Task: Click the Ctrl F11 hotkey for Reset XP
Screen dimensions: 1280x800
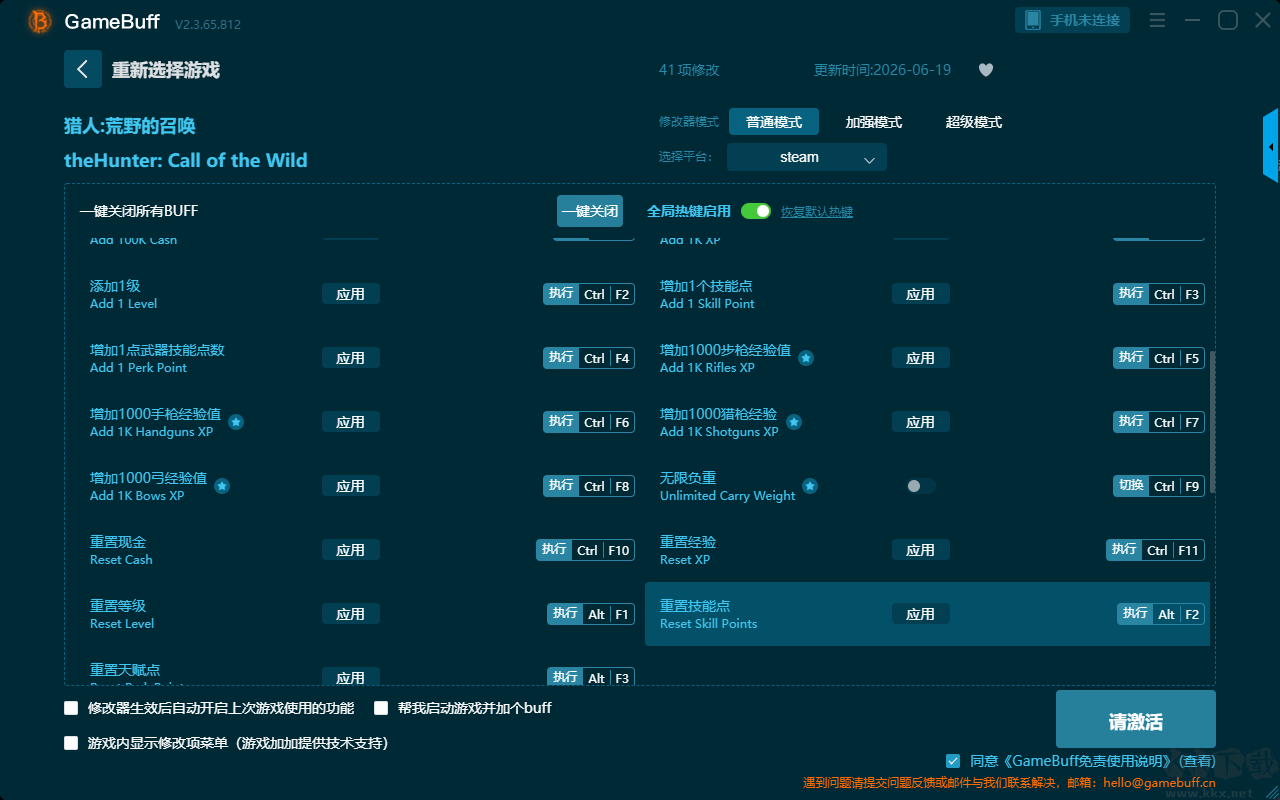Action: click(x=1156, y=550)
